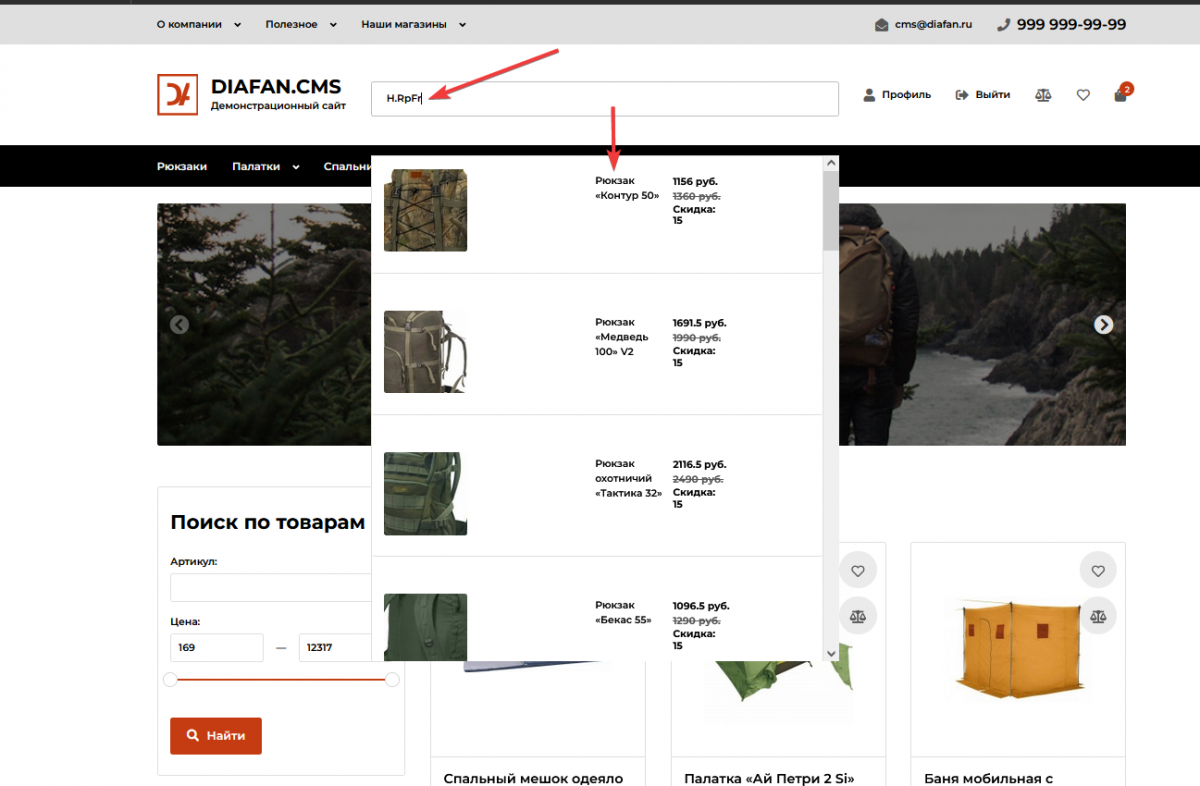Select Рюкзак «Контур 50» search result
1200x786 pixels.
pyautogui.click(x=626, y=188)
